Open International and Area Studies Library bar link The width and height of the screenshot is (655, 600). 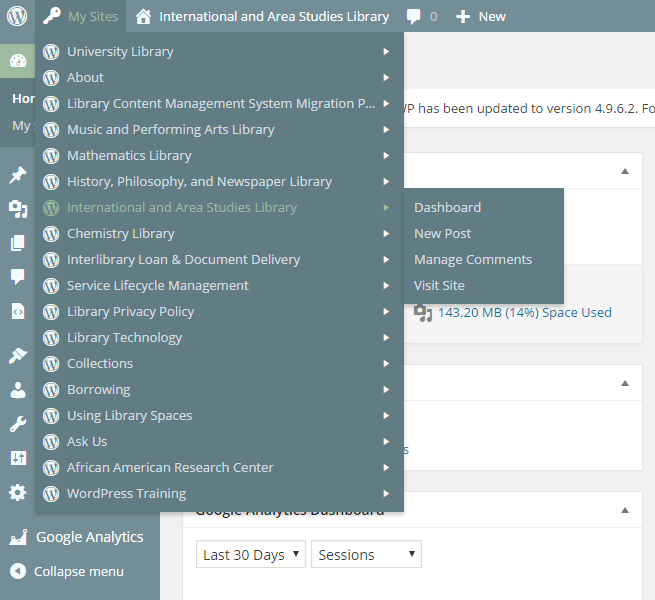tap(274, 17)
